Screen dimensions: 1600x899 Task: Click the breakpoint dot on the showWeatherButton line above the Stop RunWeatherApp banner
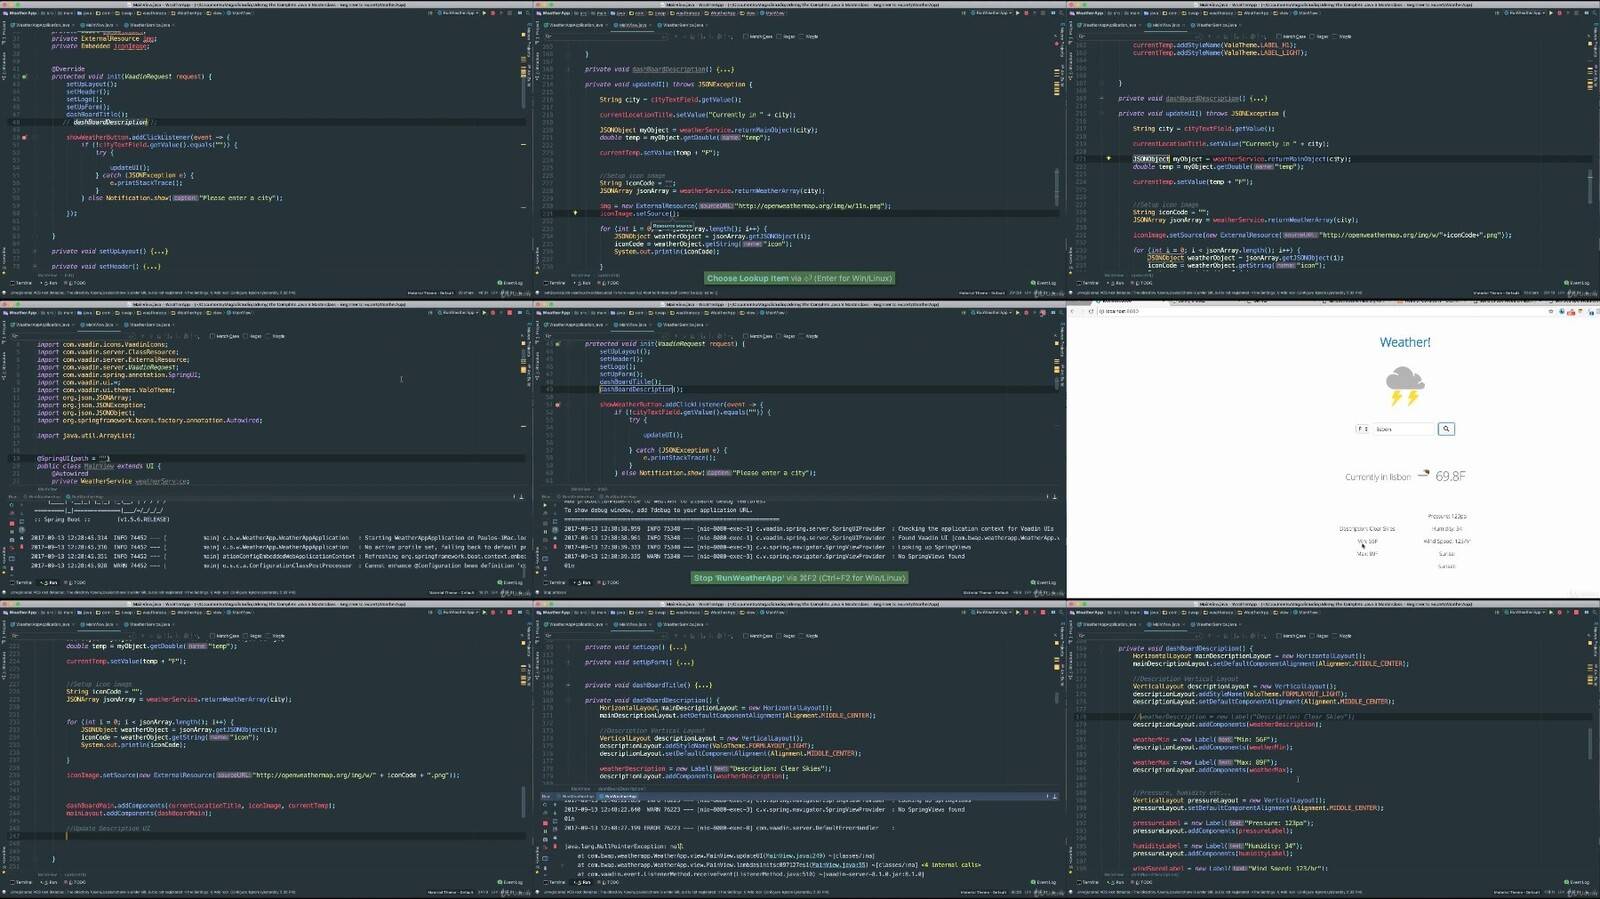pyautogui.click(x=557, y=405)
